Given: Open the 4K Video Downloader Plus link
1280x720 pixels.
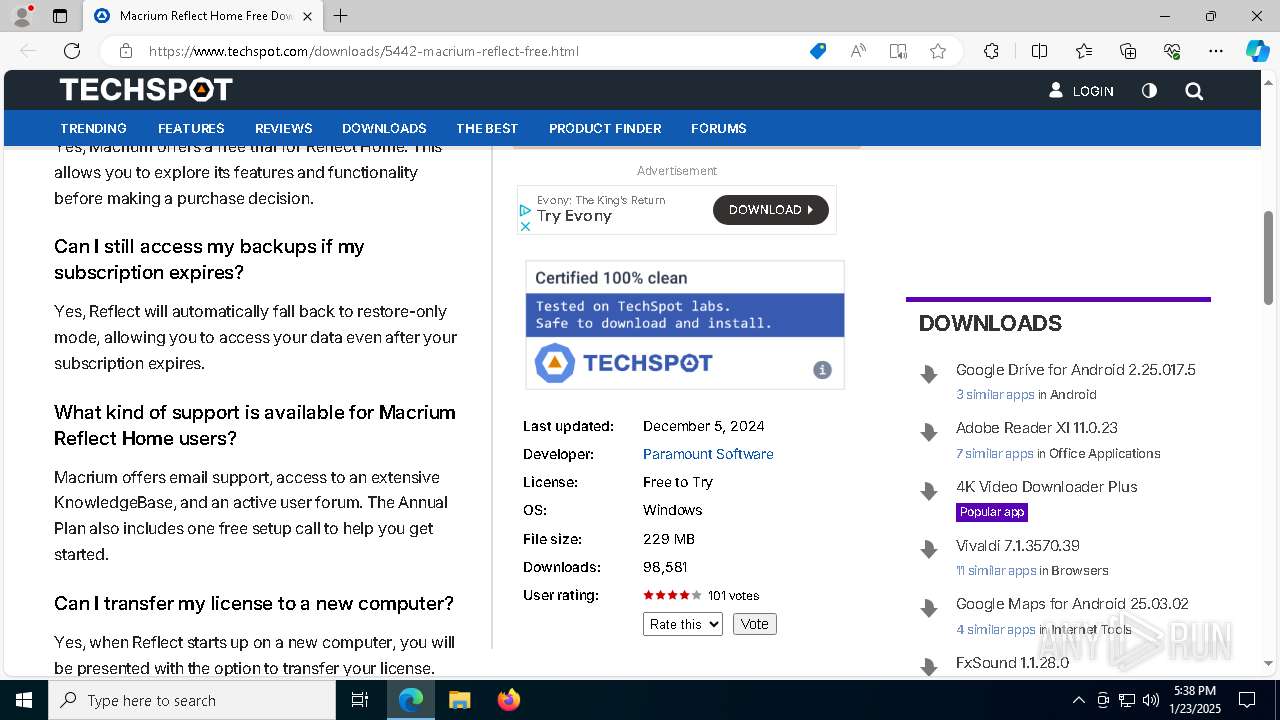Looking at the screenshot, I should [1046, 487].
